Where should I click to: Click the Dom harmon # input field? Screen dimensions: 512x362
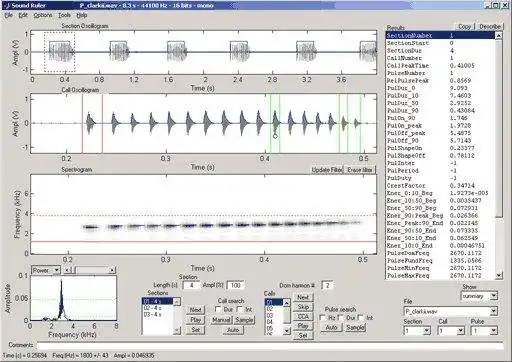tap(327, 285)
